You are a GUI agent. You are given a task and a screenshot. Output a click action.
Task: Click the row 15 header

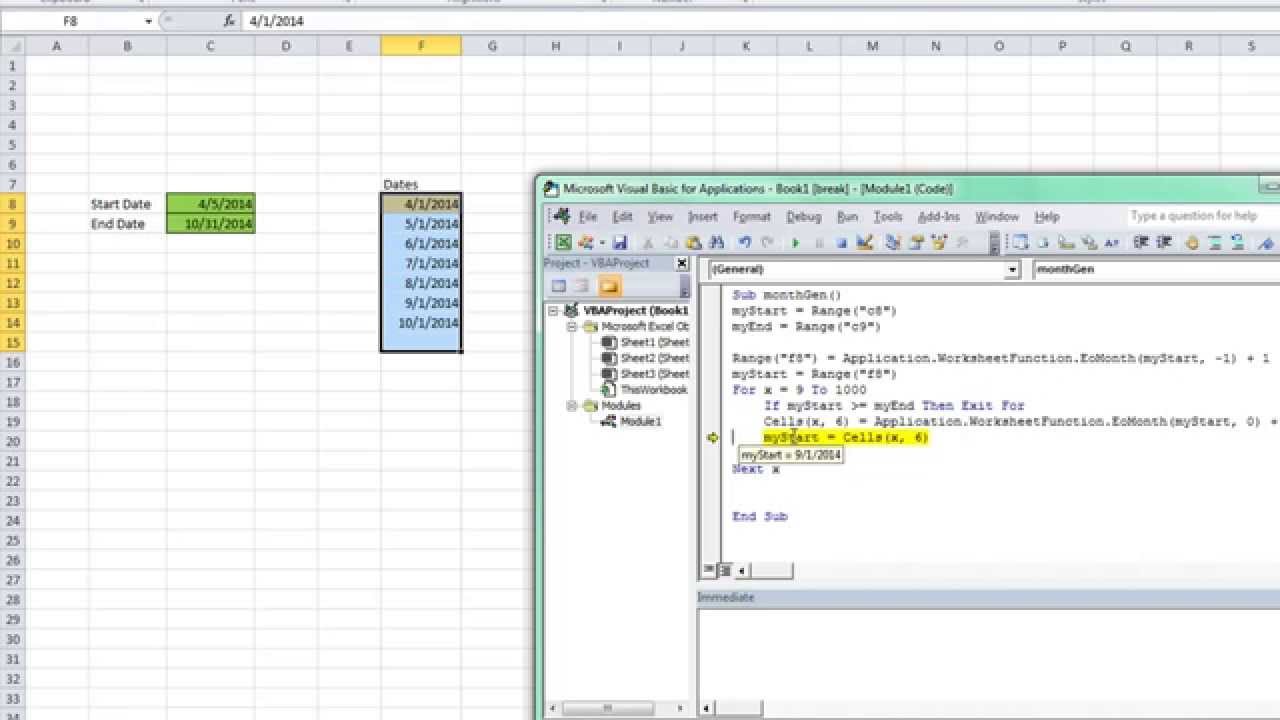13,343
